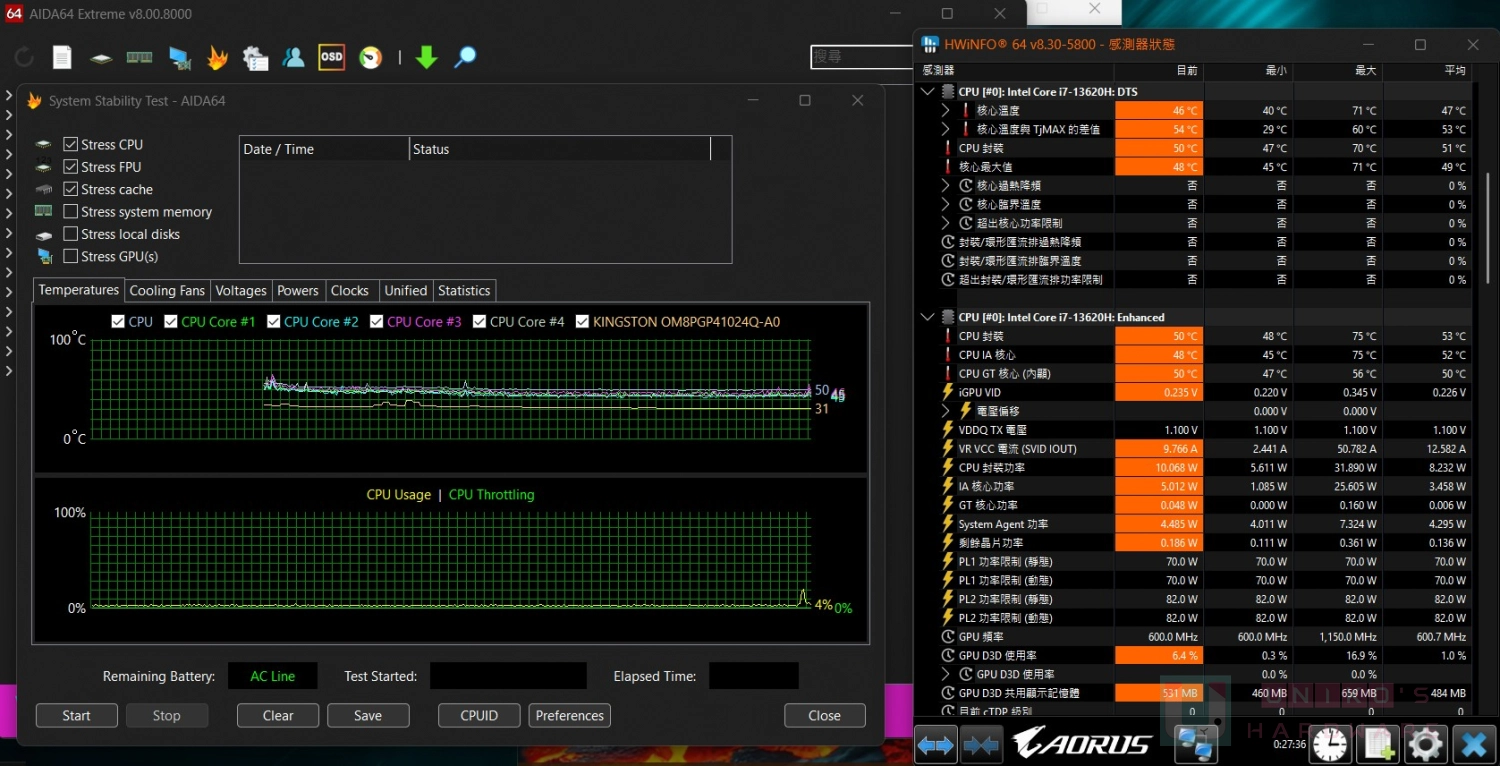This screenshot has width=1500, height=766.
Task: Click the monitor and card icon in AIDA64 toolbar
Action: pos(180,58)
